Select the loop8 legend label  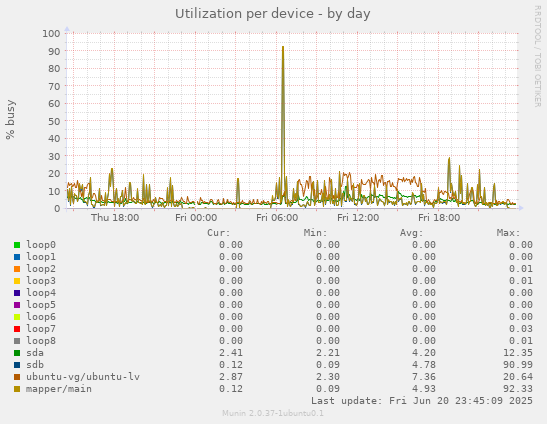pyautogui.click(x=41, y=341)
